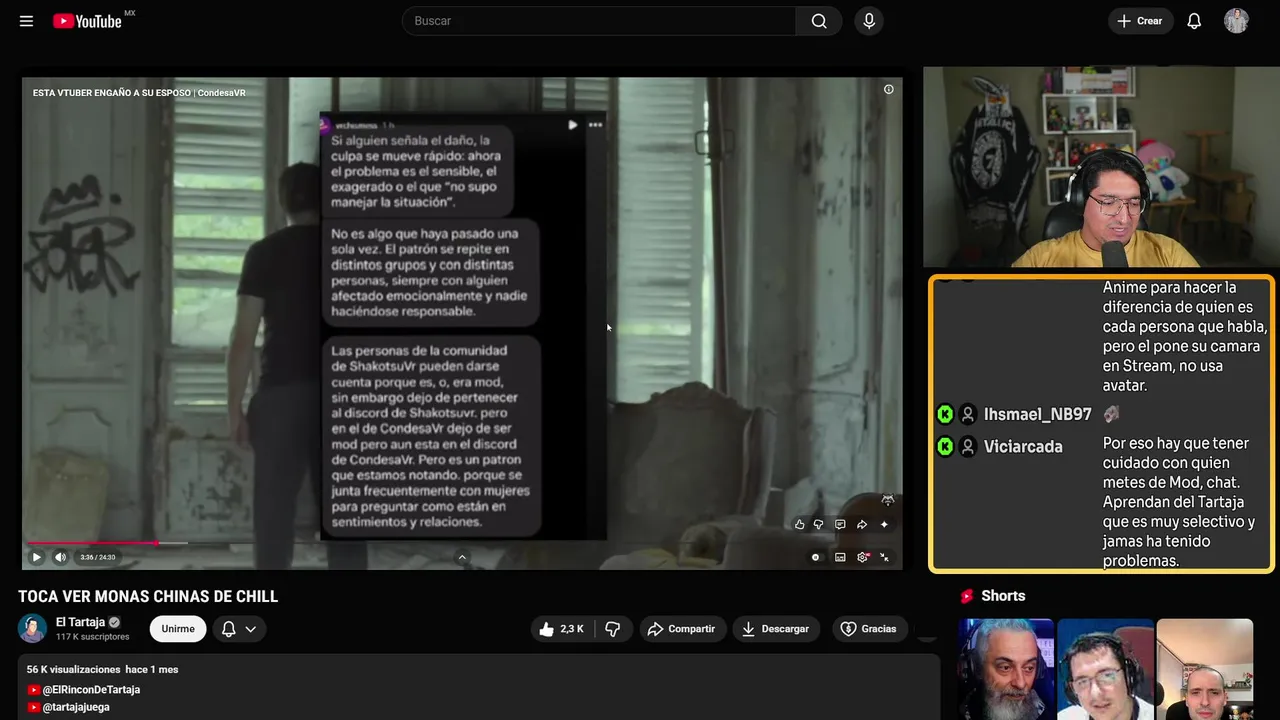Viewport: 1280px width, 720px height.
Task: Open the notifications bell in the header
Action: pos(1194,21)
